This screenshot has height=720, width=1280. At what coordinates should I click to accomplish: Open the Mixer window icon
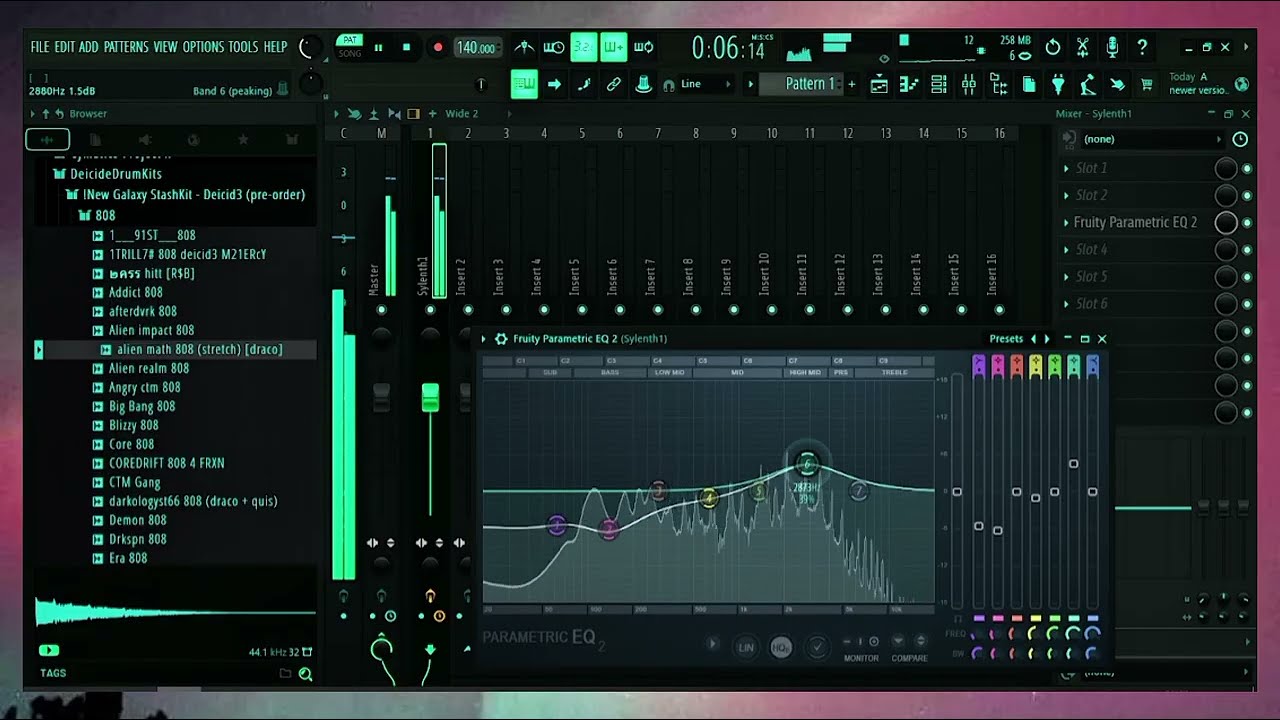click(x=968, y=84)
